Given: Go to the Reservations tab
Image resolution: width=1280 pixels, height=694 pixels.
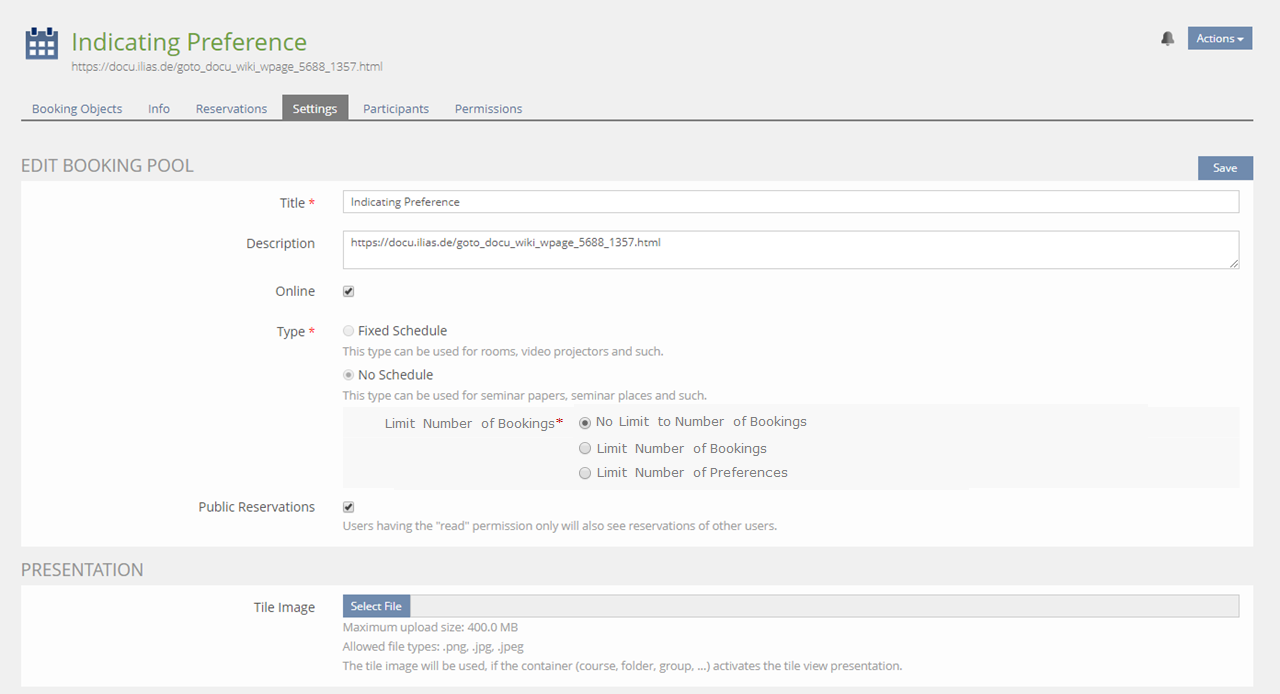Looking at the screenshot, I should 231,109.
